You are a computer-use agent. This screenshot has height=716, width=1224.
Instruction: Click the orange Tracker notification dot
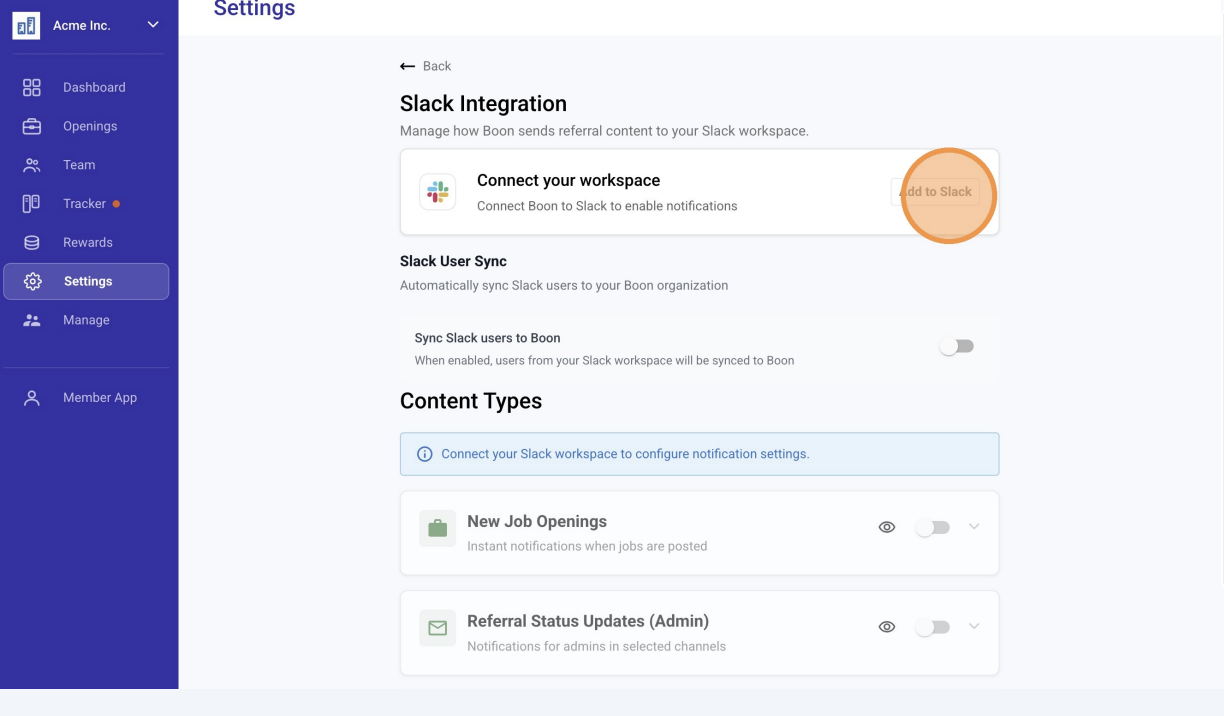click(x=116, y=204)
